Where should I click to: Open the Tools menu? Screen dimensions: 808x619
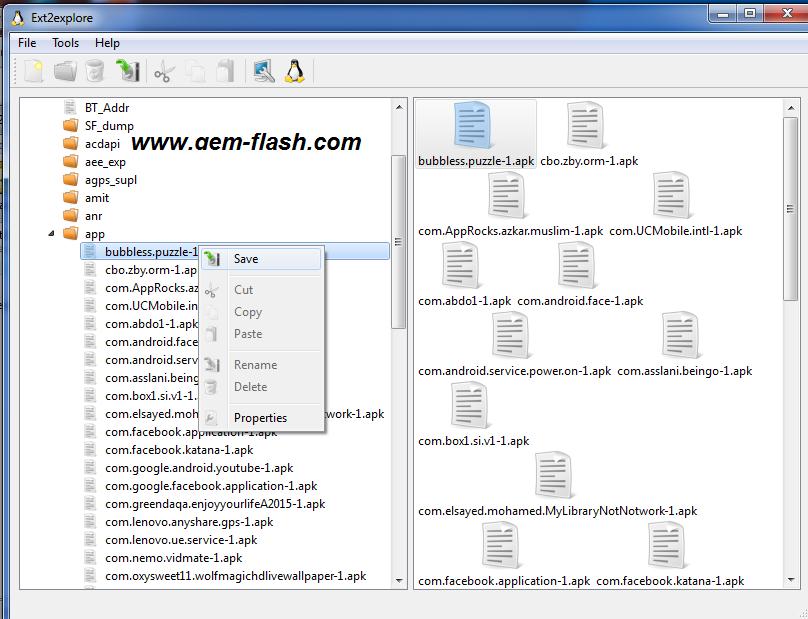click(65, 43)
